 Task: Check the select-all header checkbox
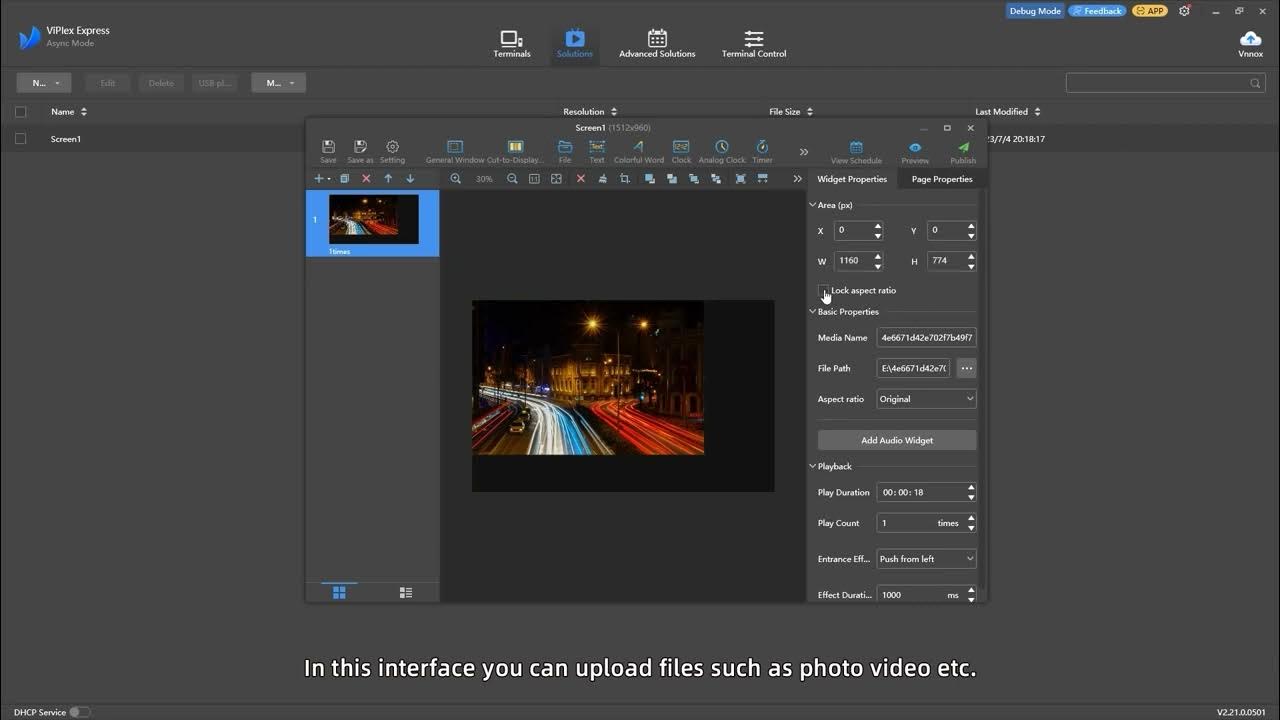click(20, 112)
